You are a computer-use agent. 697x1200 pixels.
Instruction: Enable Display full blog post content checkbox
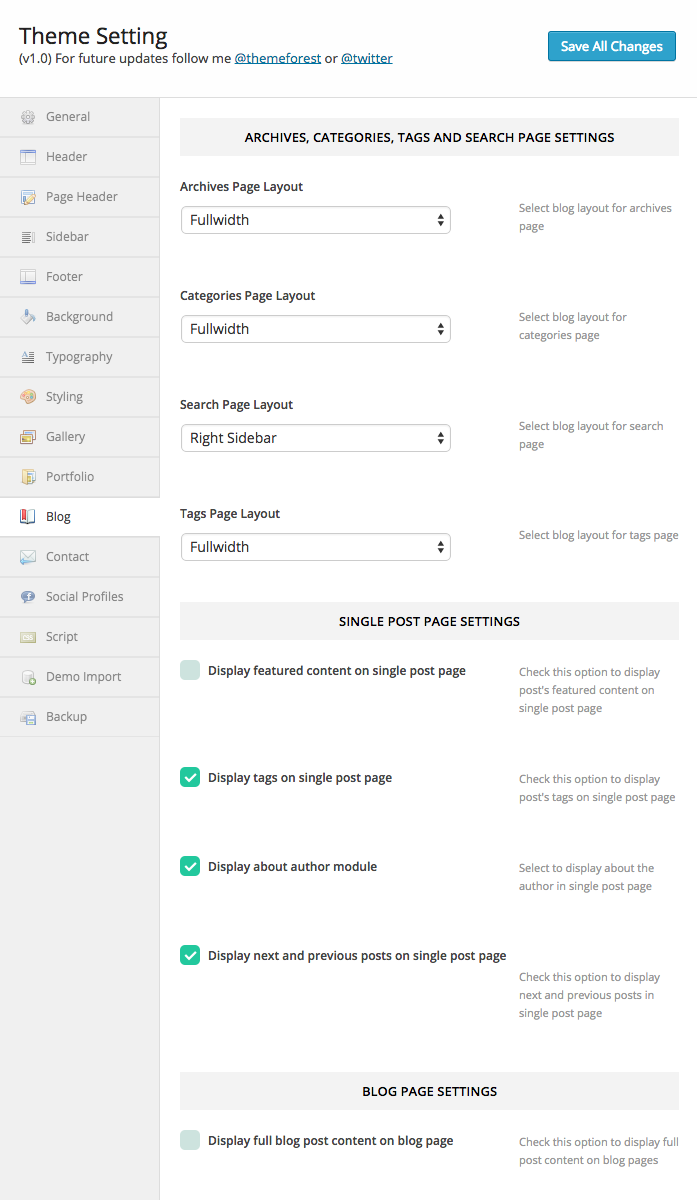point(190,1140)
